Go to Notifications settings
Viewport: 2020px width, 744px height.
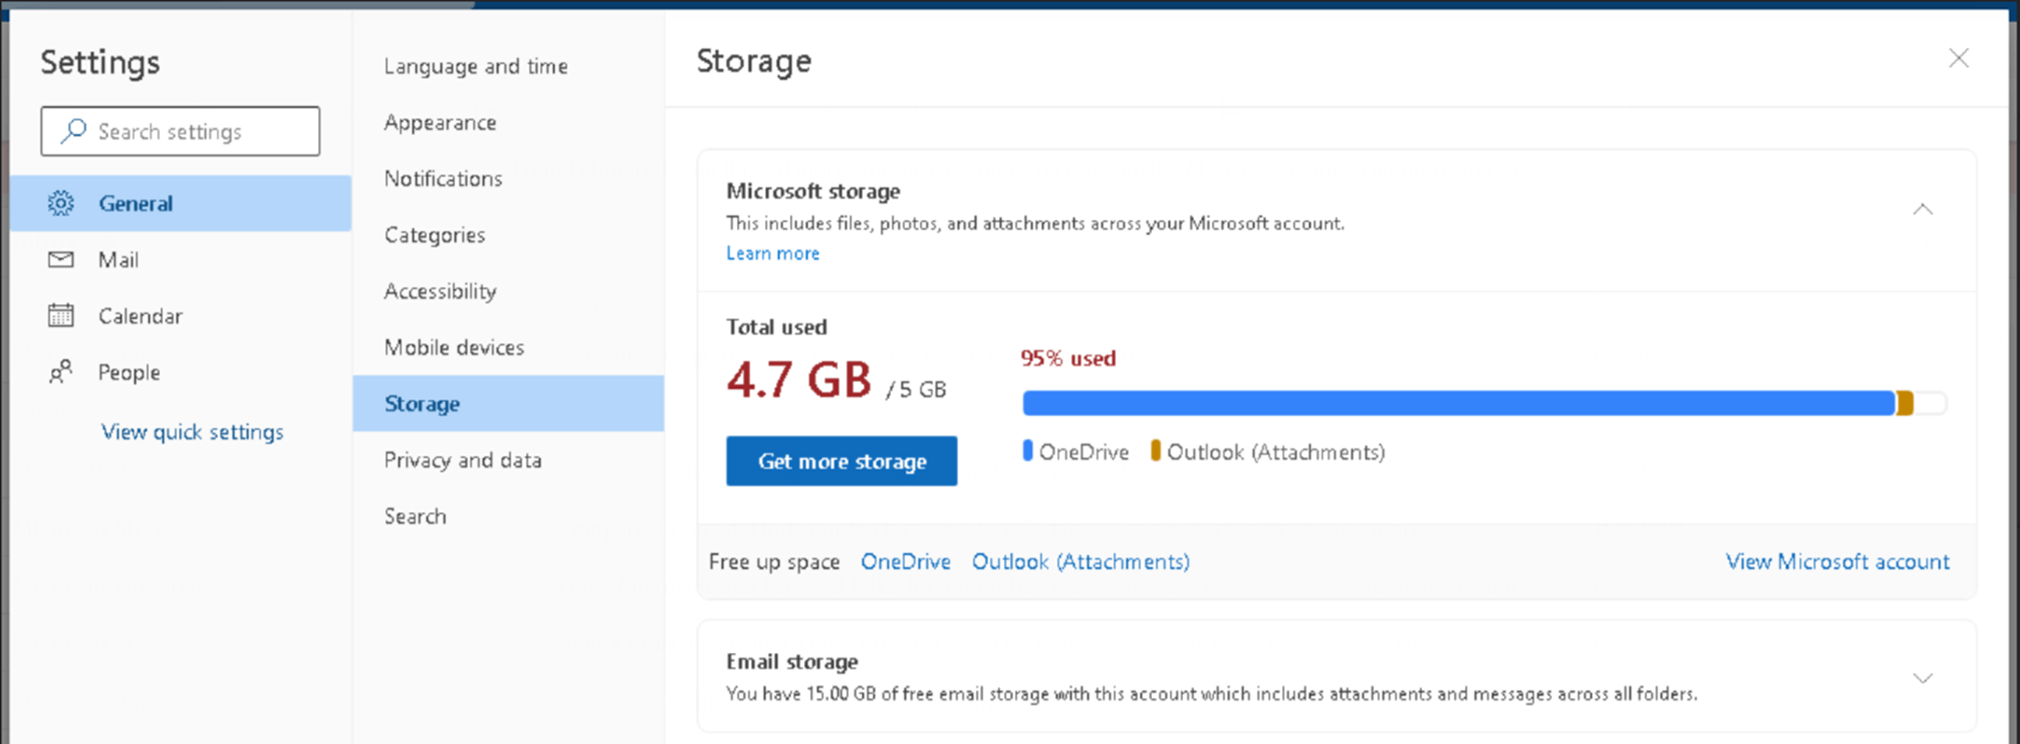[x=443, y=178]
